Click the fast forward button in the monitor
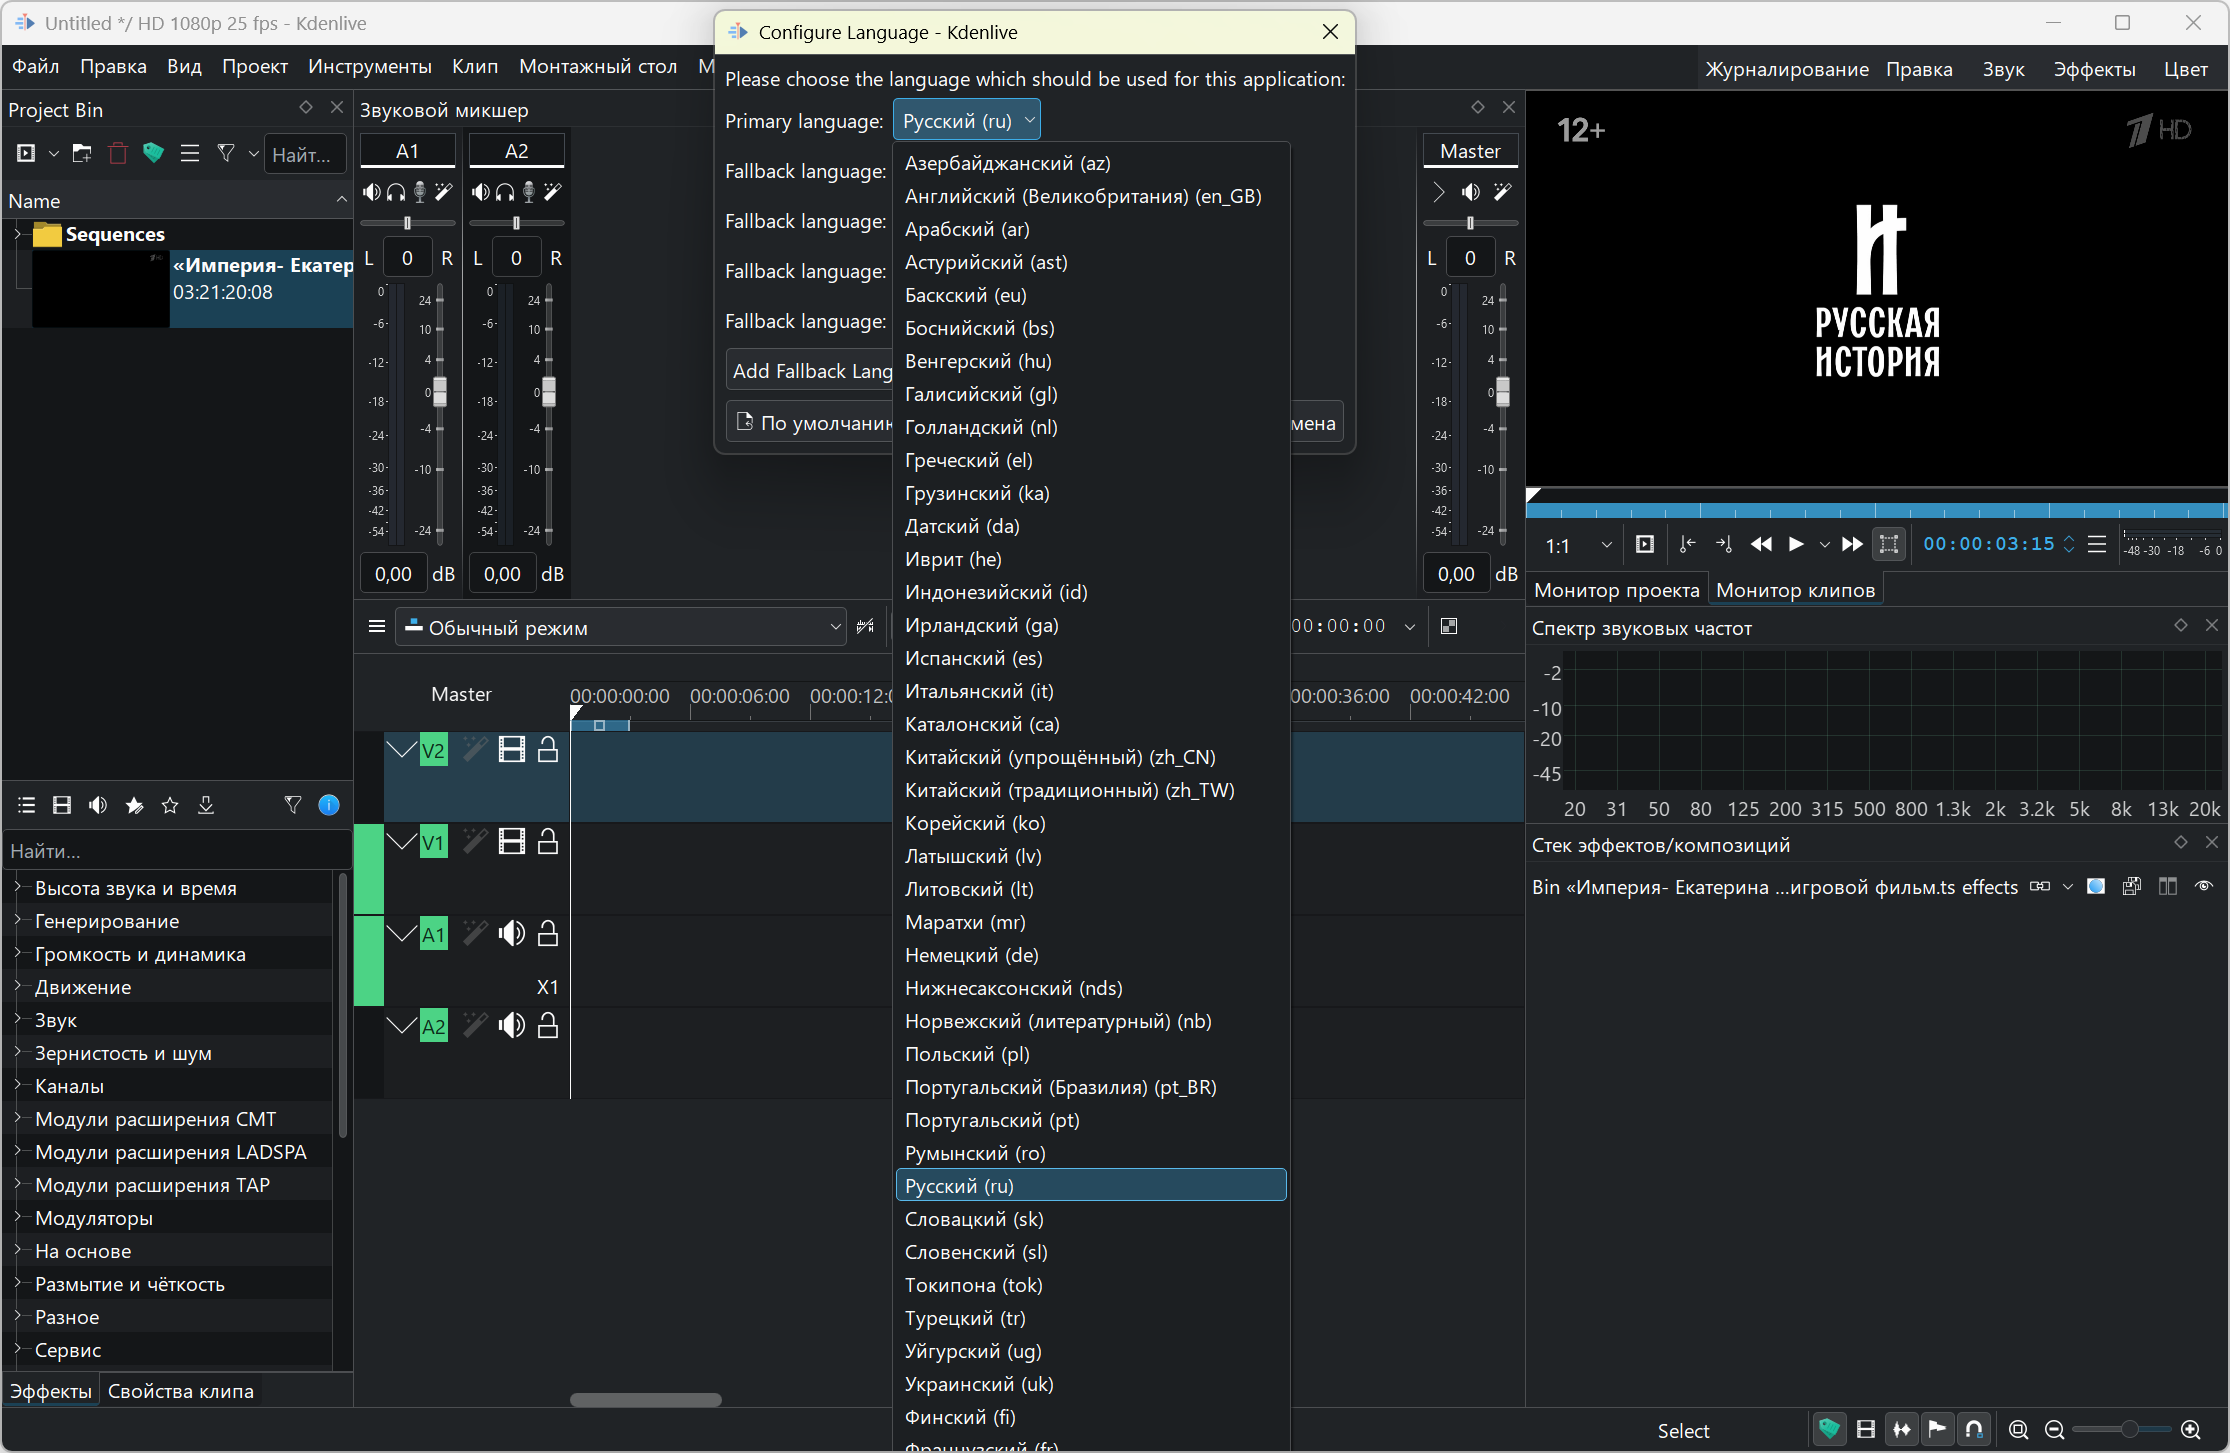The height and width of the screenshot is (1453, 2230). 1852,544
